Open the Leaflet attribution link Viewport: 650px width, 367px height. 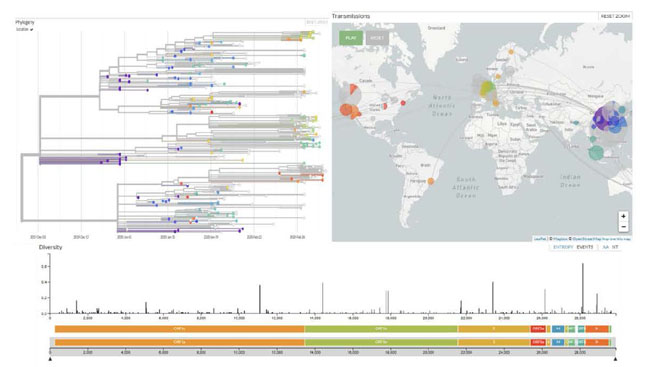[540, 239]
